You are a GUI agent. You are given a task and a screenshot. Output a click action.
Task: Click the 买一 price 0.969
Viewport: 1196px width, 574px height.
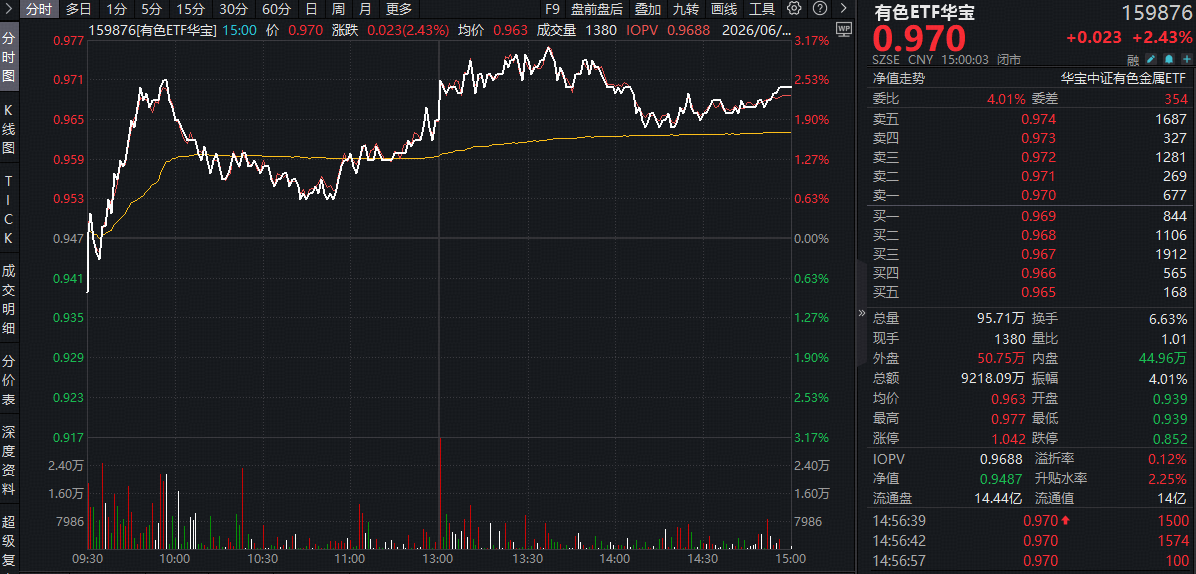[1039, 216]
